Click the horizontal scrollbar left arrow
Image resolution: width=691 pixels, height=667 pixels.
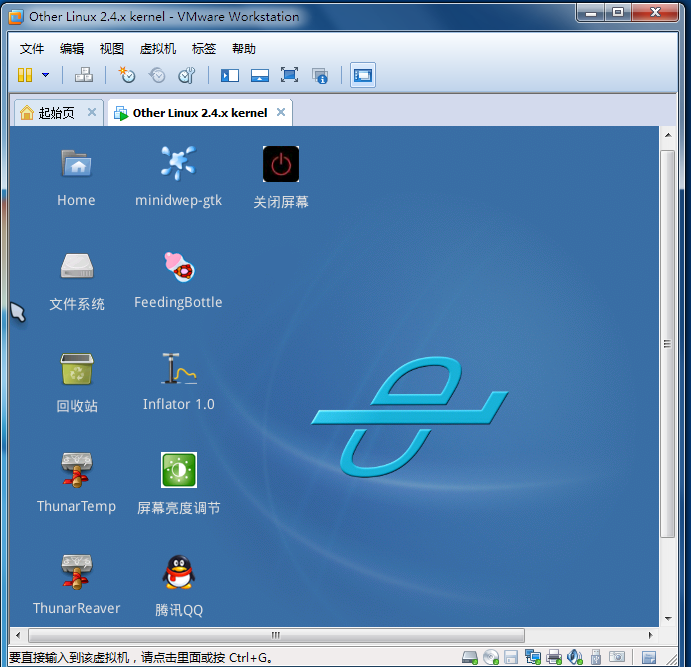click(x=18, y=635)
